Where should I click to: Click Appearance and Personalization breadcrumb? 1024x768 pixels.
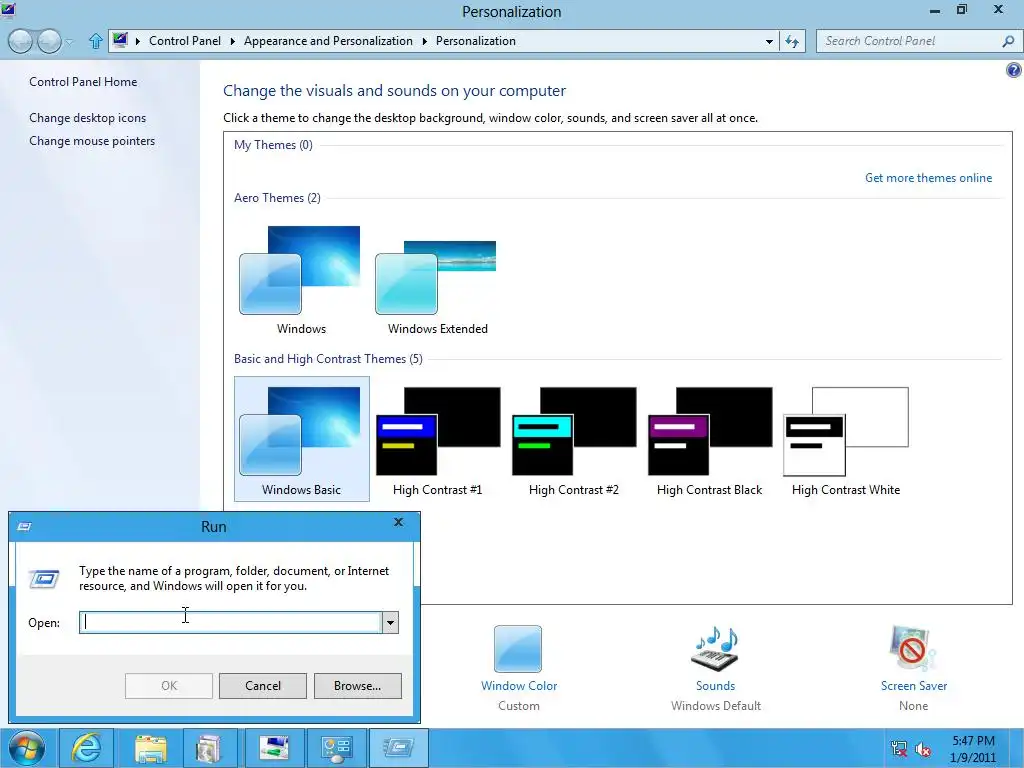click(328, 40)
